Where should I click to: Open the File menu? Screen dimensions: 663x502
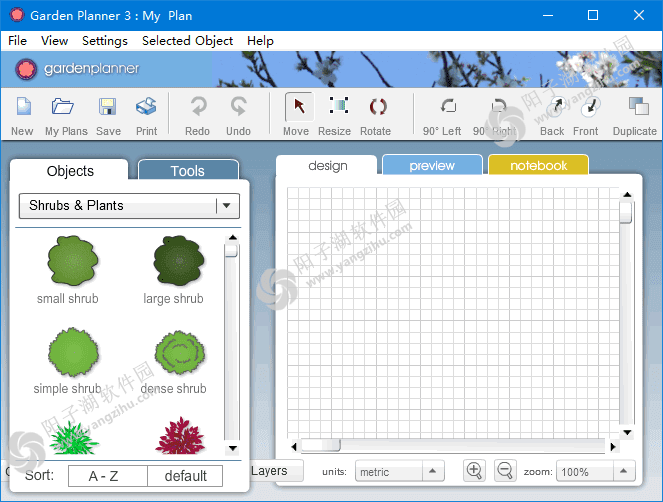coord(17,41)
